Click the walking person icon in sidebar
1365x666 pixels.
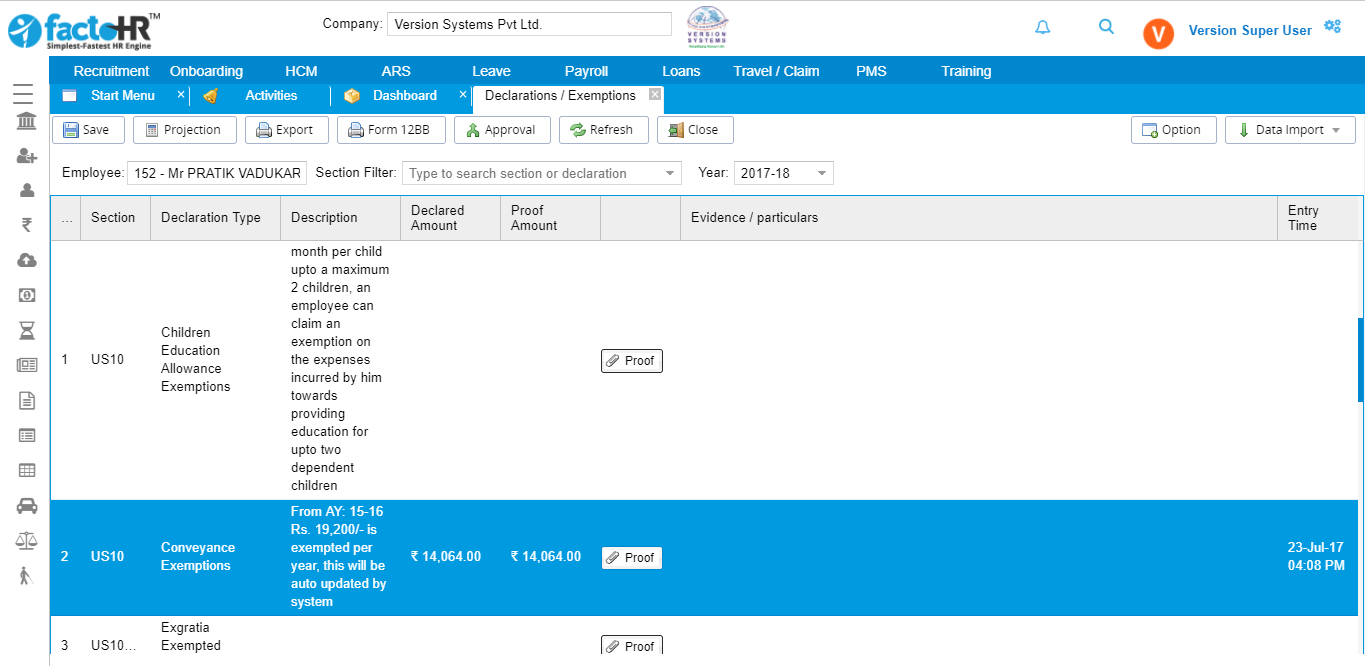pos(26,575)
